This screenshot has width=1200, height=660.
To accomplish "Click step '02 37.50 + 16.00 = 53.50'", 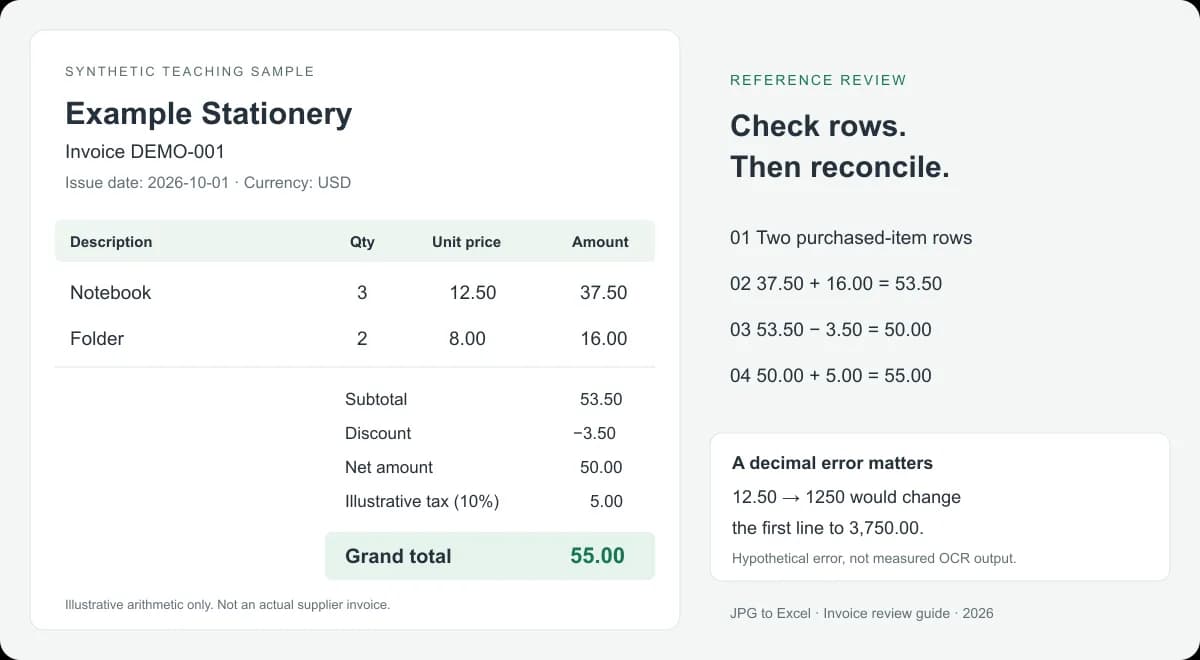I will point(836,284).
